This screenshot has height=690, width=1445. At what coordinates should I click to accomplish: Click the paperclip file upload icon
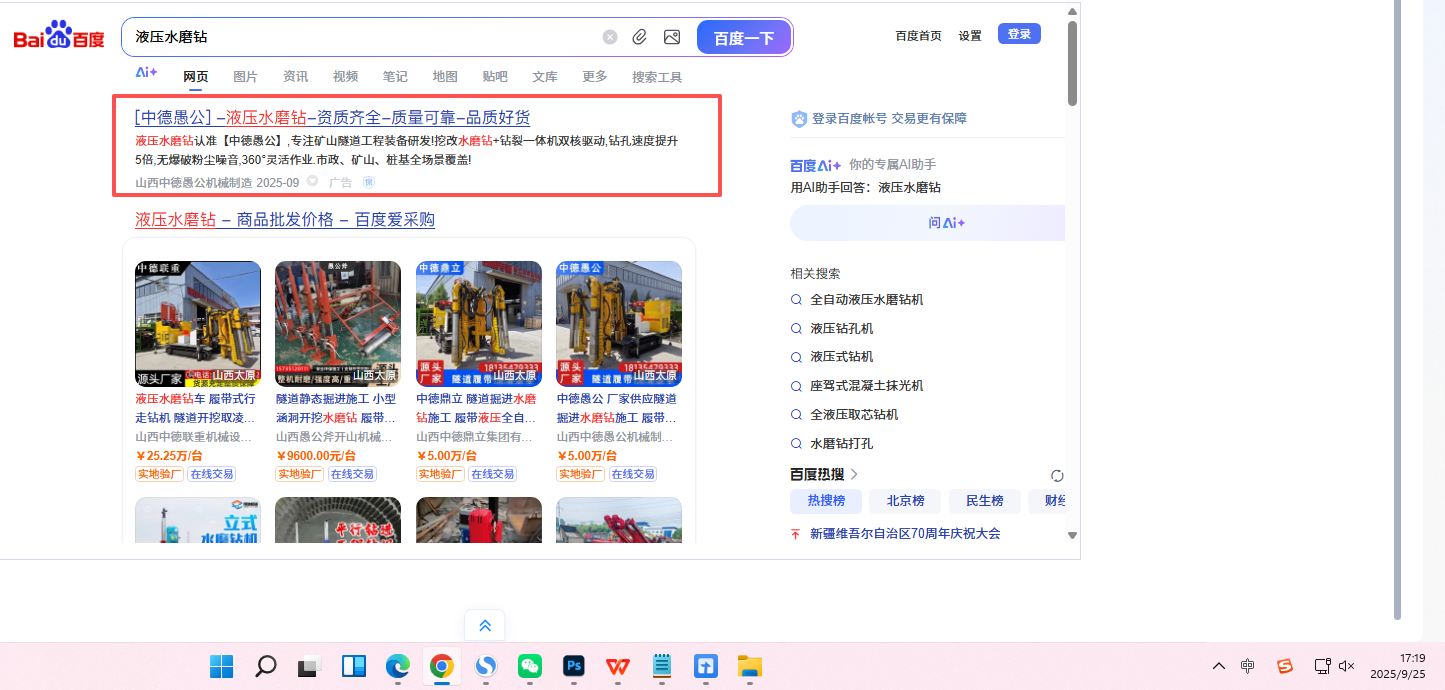pos(640,37)
